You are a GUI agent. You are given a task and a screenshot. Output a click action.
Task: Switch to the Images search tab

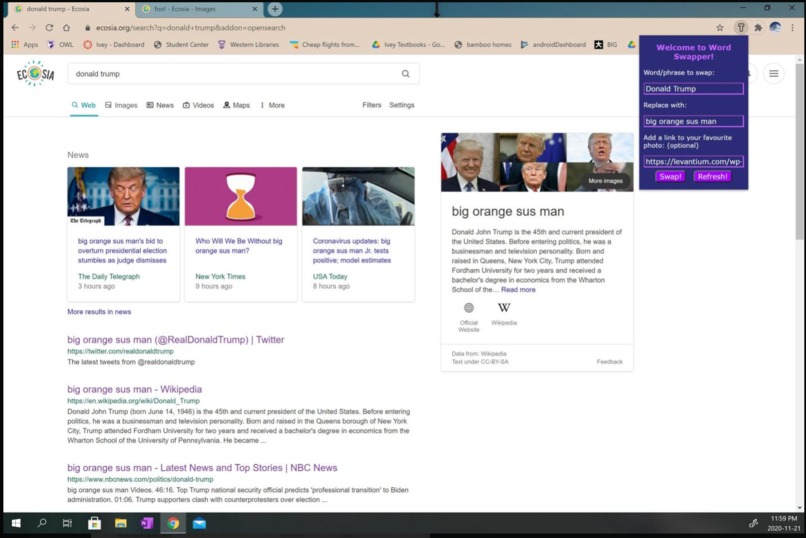pos(121,105)
